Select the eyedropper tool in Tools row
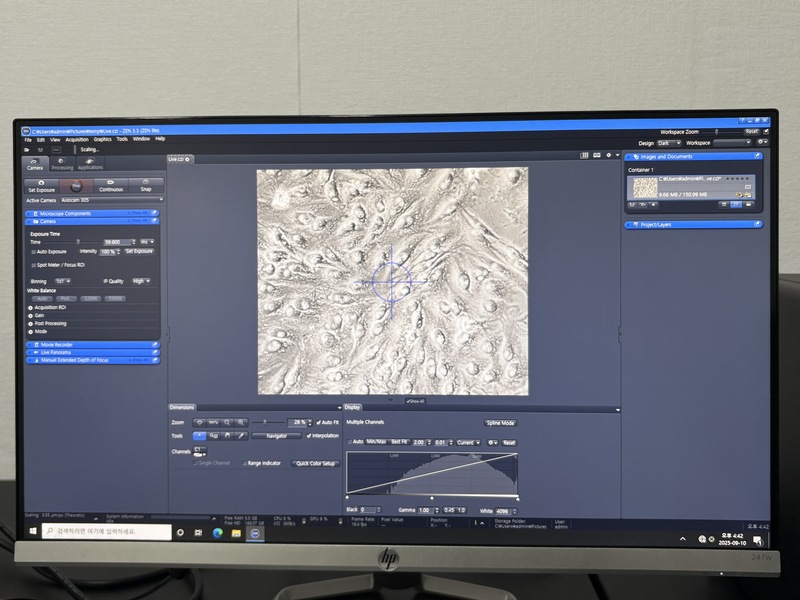The height and width of the screenshot is (600, 800). click(x=243, y=436)
